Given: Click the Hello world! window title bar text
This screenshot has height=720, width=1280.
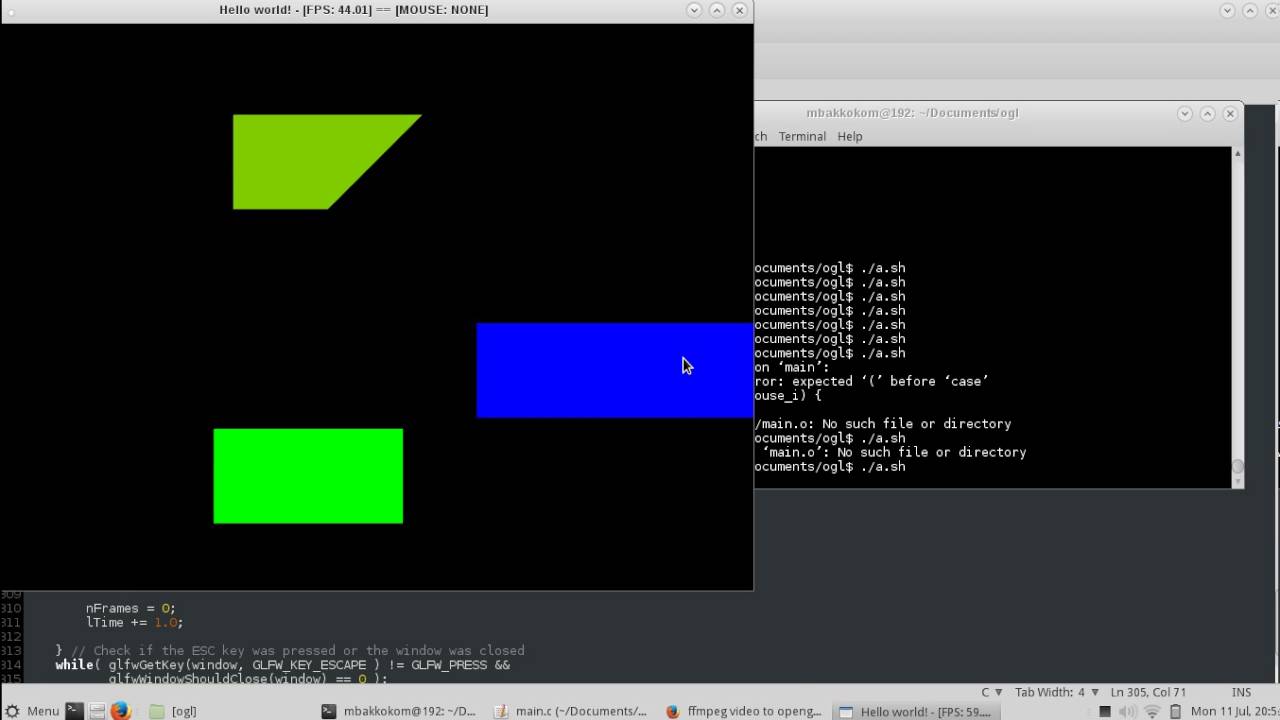Looking at the screenshot, I should (x=354, y=10).
